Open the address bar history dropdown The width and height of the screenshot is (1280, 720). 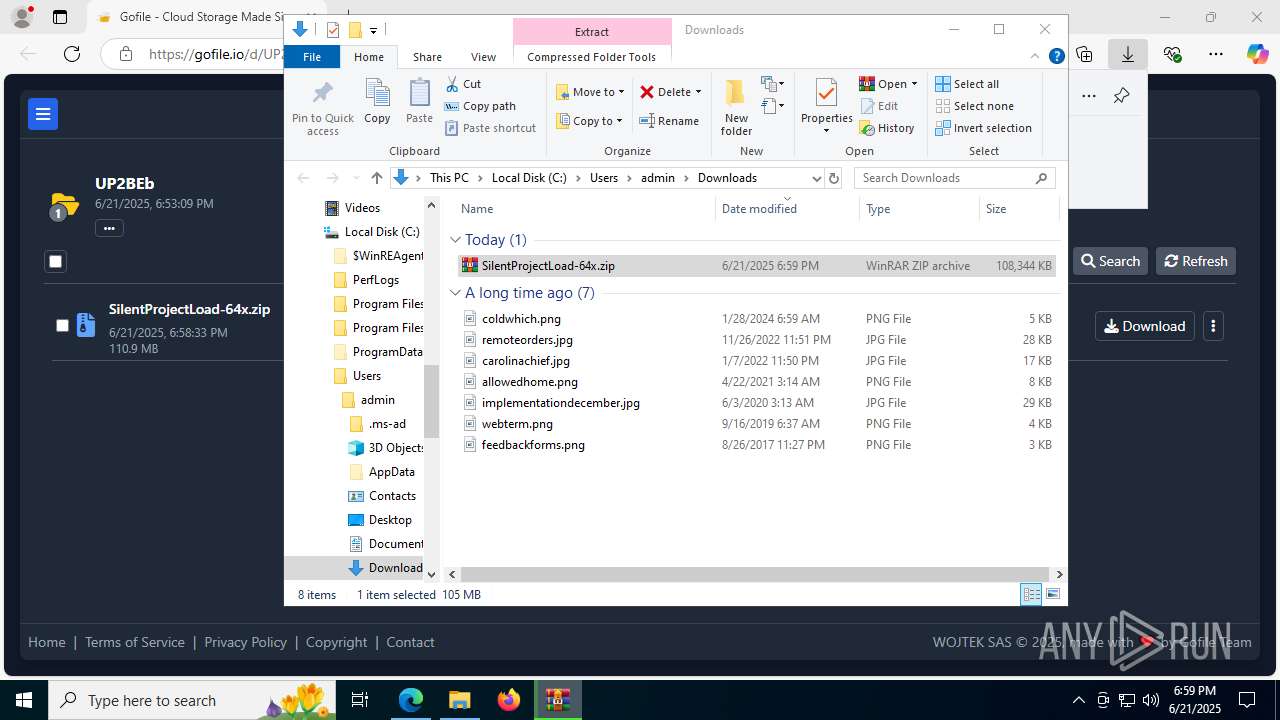coord(816,178)
